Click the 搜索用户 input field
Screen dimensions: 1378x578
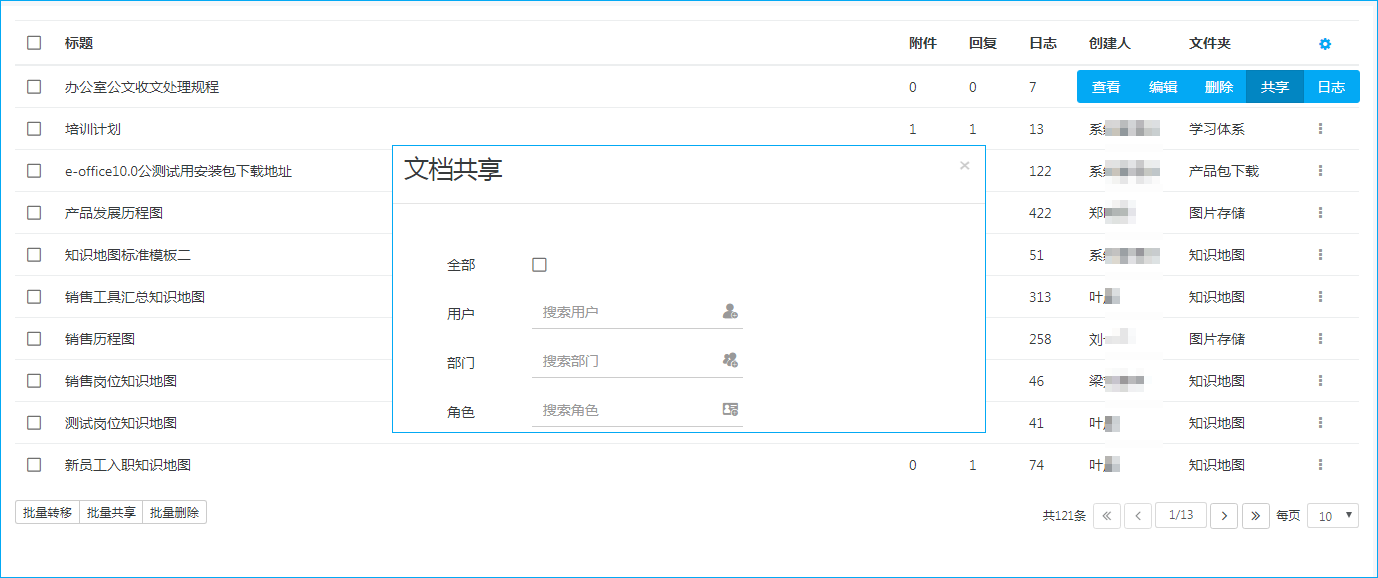625,312
